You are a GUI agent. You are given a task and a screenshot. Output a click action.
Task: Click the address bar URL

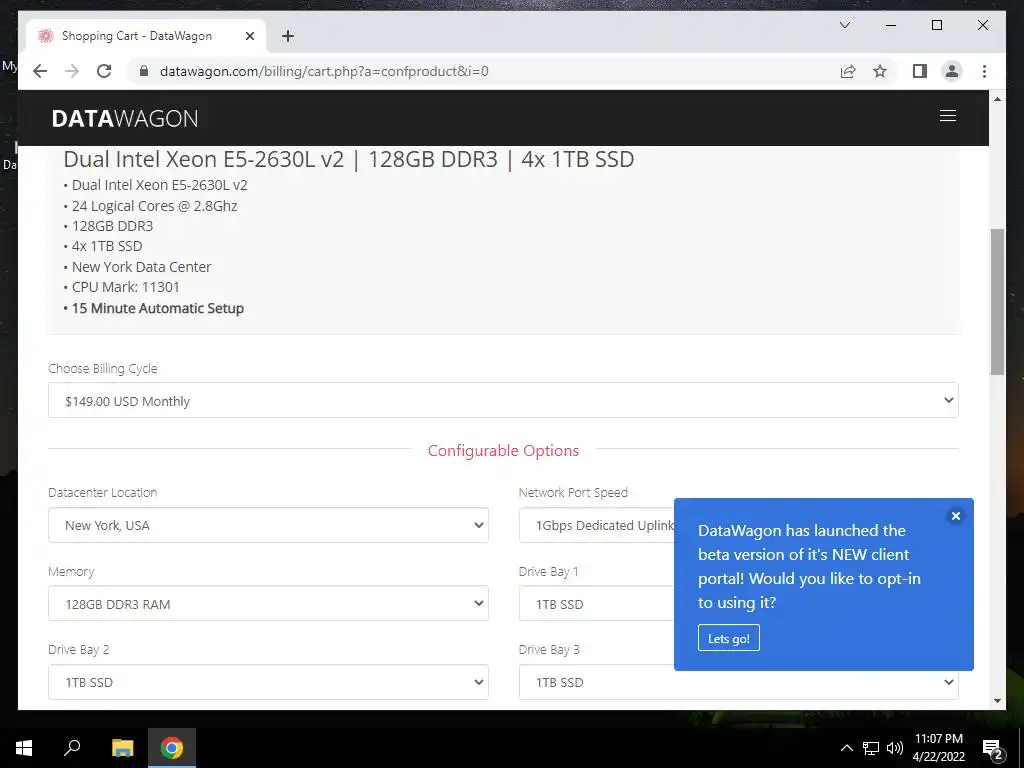point(324,71)
